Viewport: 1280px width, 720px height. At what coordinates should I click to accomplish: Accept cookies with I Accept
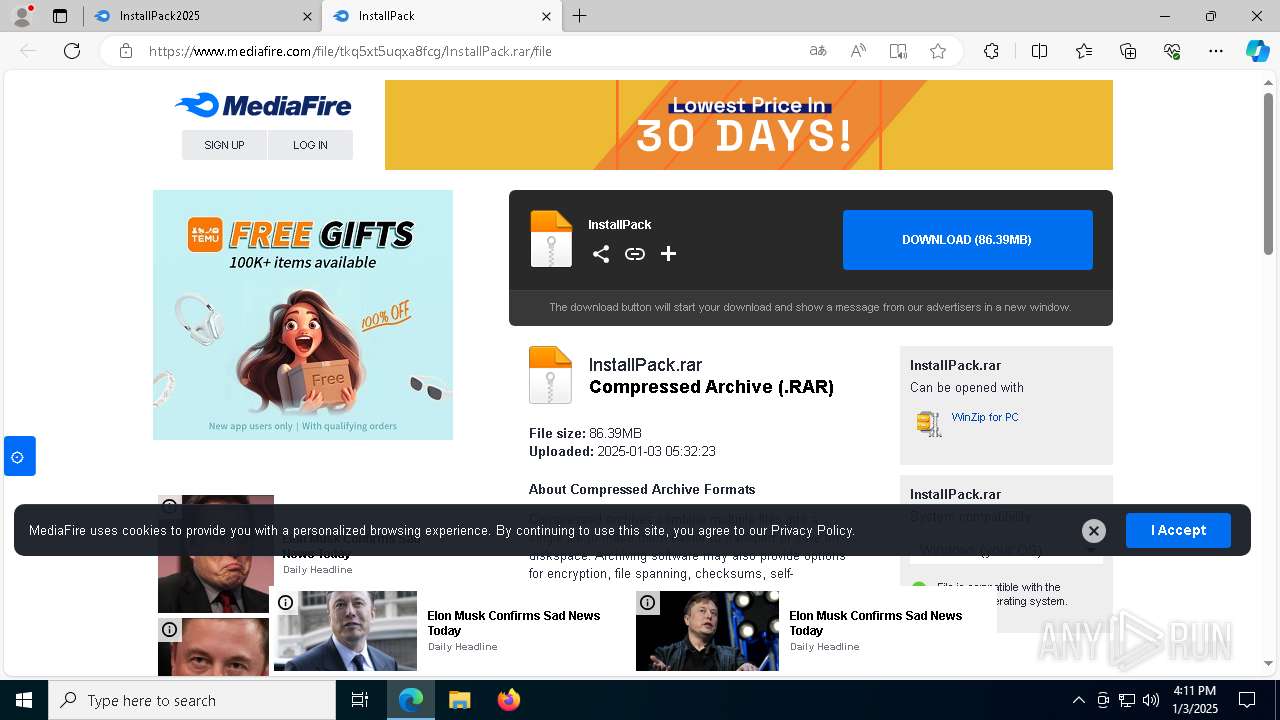tap(1178, 530)
